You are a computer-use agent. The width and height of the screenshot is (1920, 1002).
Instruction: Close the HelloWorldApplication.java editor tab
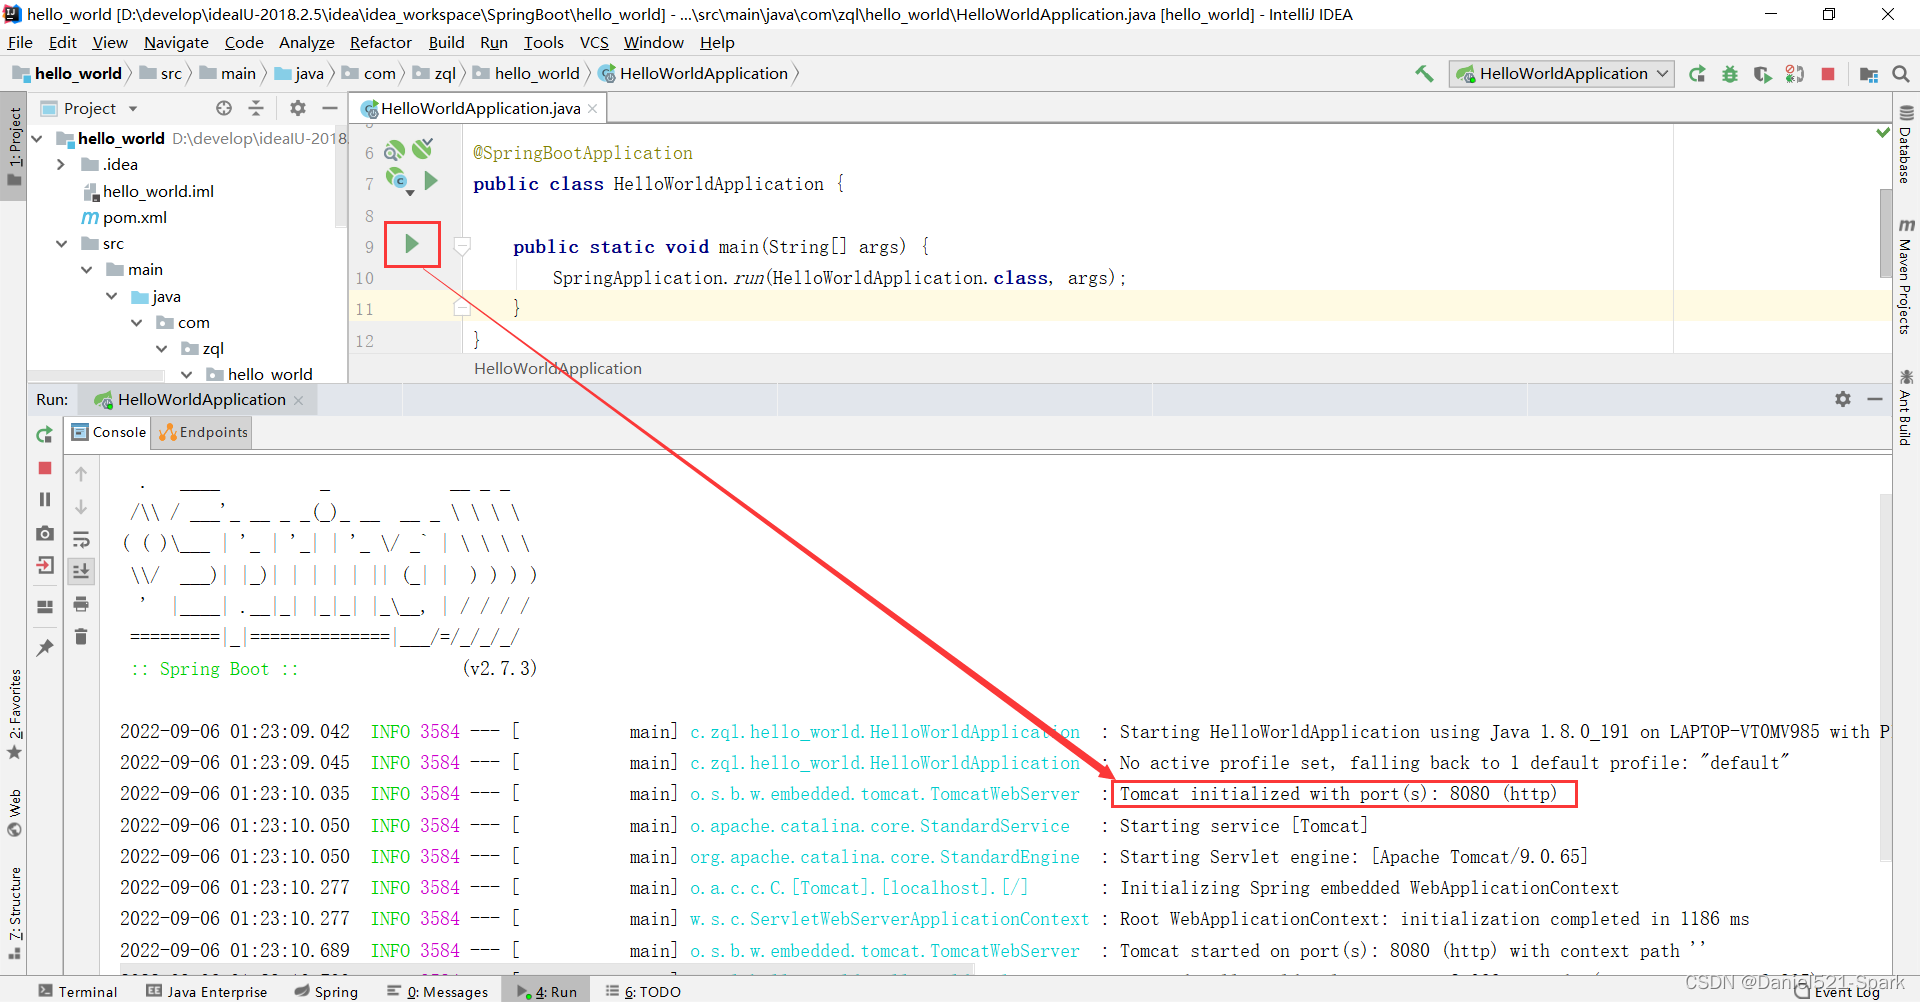point(593,109)
